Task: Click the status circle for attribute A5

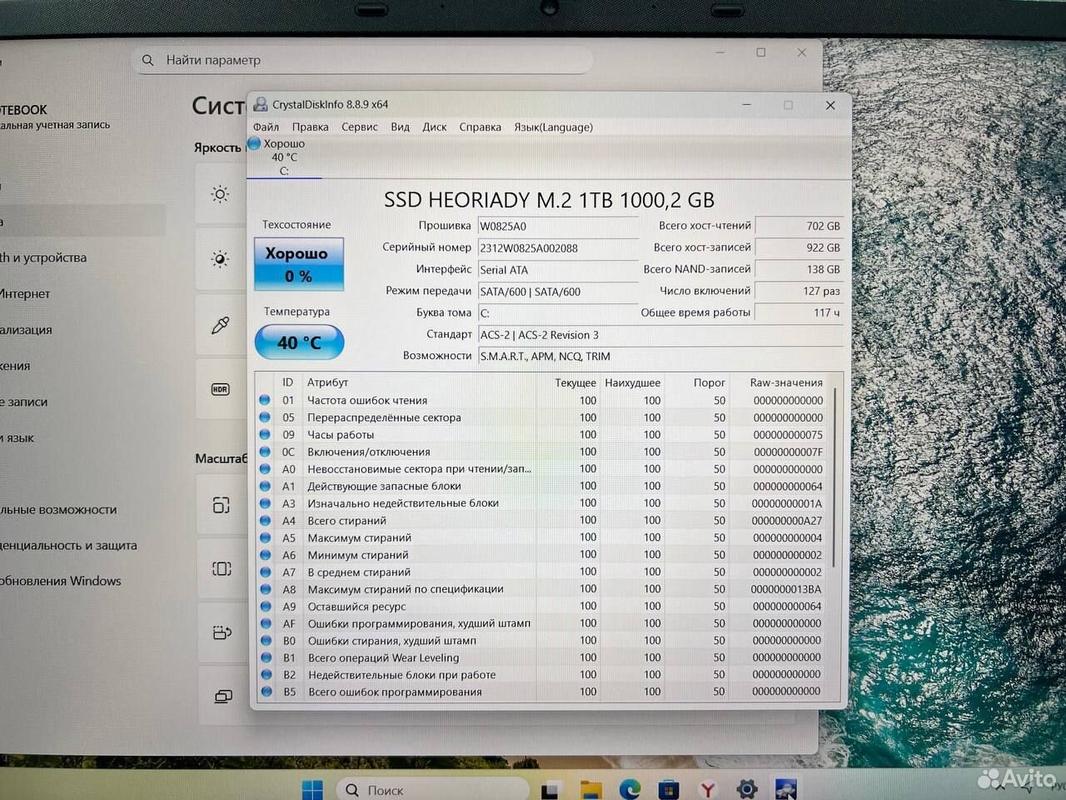Action: pos(265,538)
